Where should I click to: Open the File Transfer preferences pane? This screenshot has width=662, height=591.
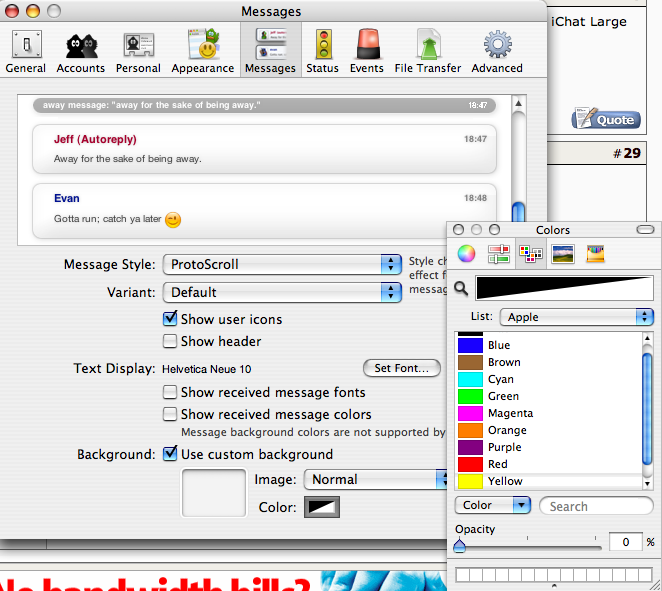coord(428,52)
